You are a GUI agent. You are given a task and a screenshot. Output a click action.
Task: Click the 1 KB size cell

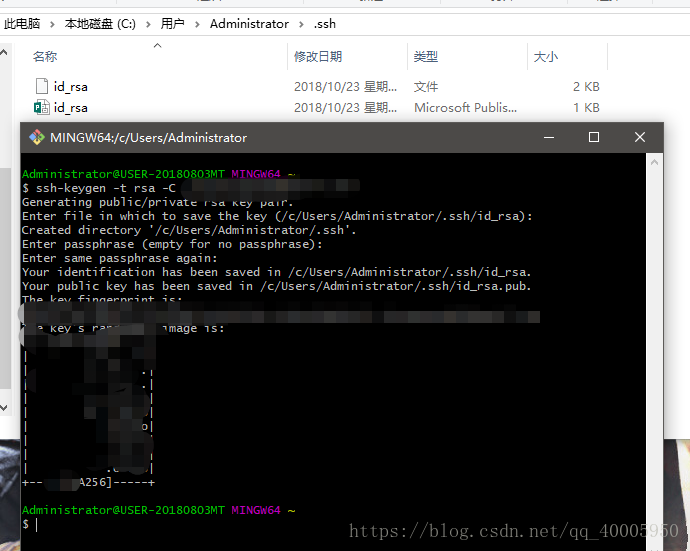click(586, 107)
